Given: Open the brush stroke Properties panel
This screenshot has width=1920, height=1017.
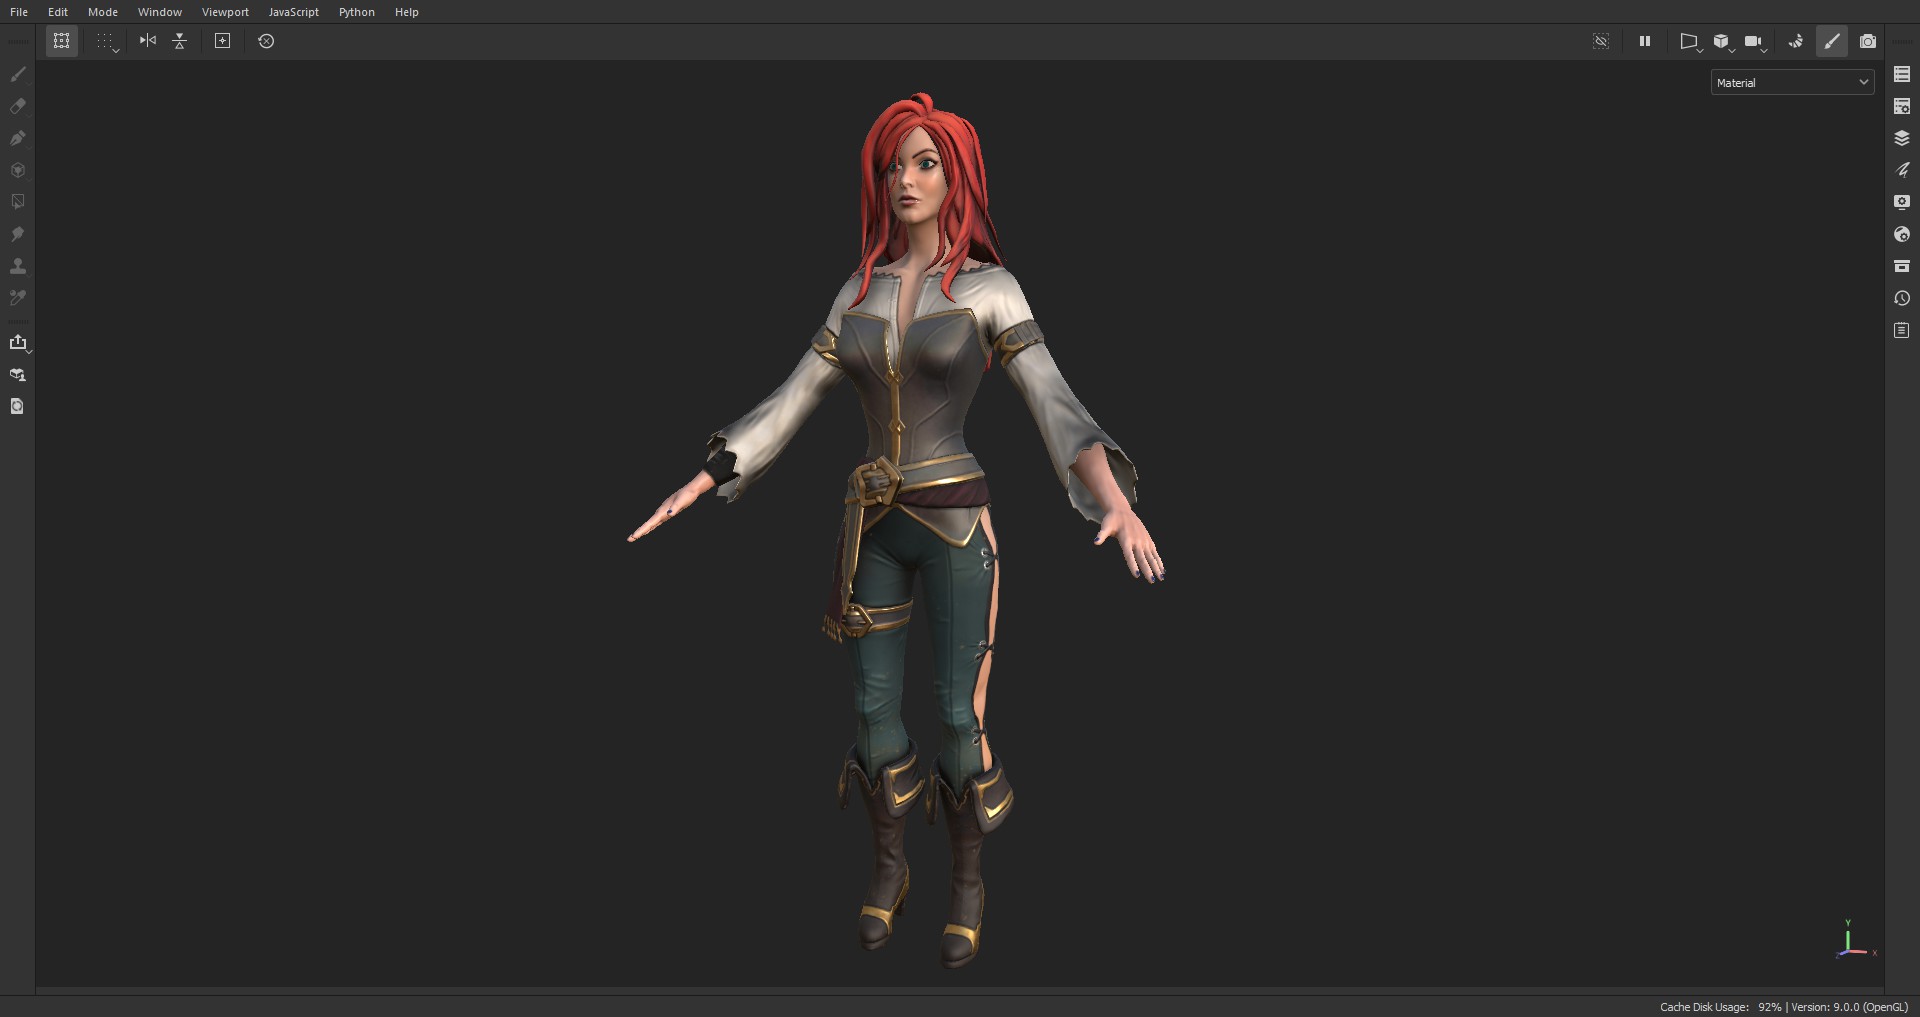Looking at the screenshot, I should tap(1902, 170).
